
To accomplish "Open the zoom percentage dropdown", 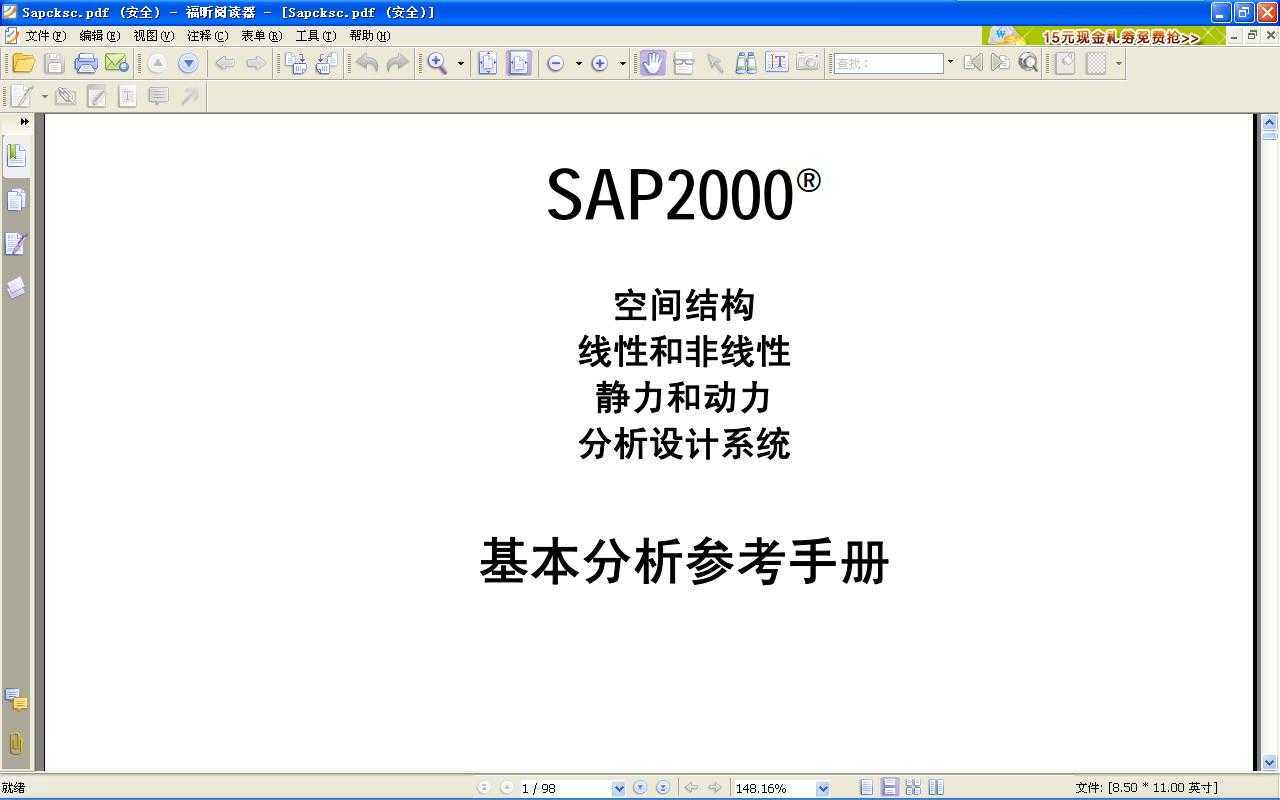I will pos(822,788).
